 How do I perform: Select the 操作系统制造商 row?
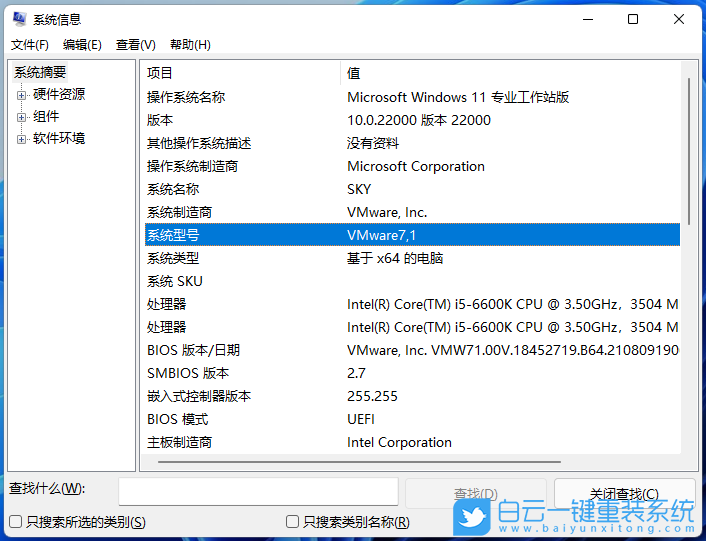click(412, 166)
